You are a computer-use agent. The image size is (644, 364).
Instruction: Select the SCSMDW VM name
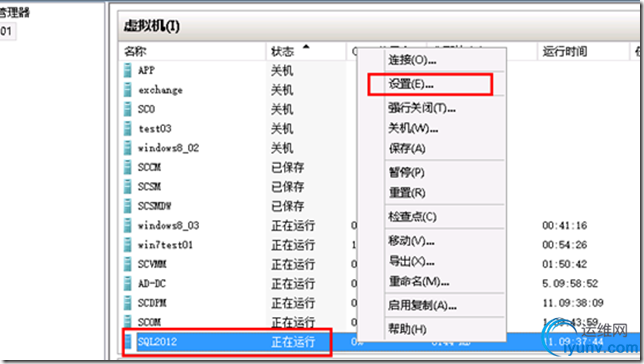(154, 205)
